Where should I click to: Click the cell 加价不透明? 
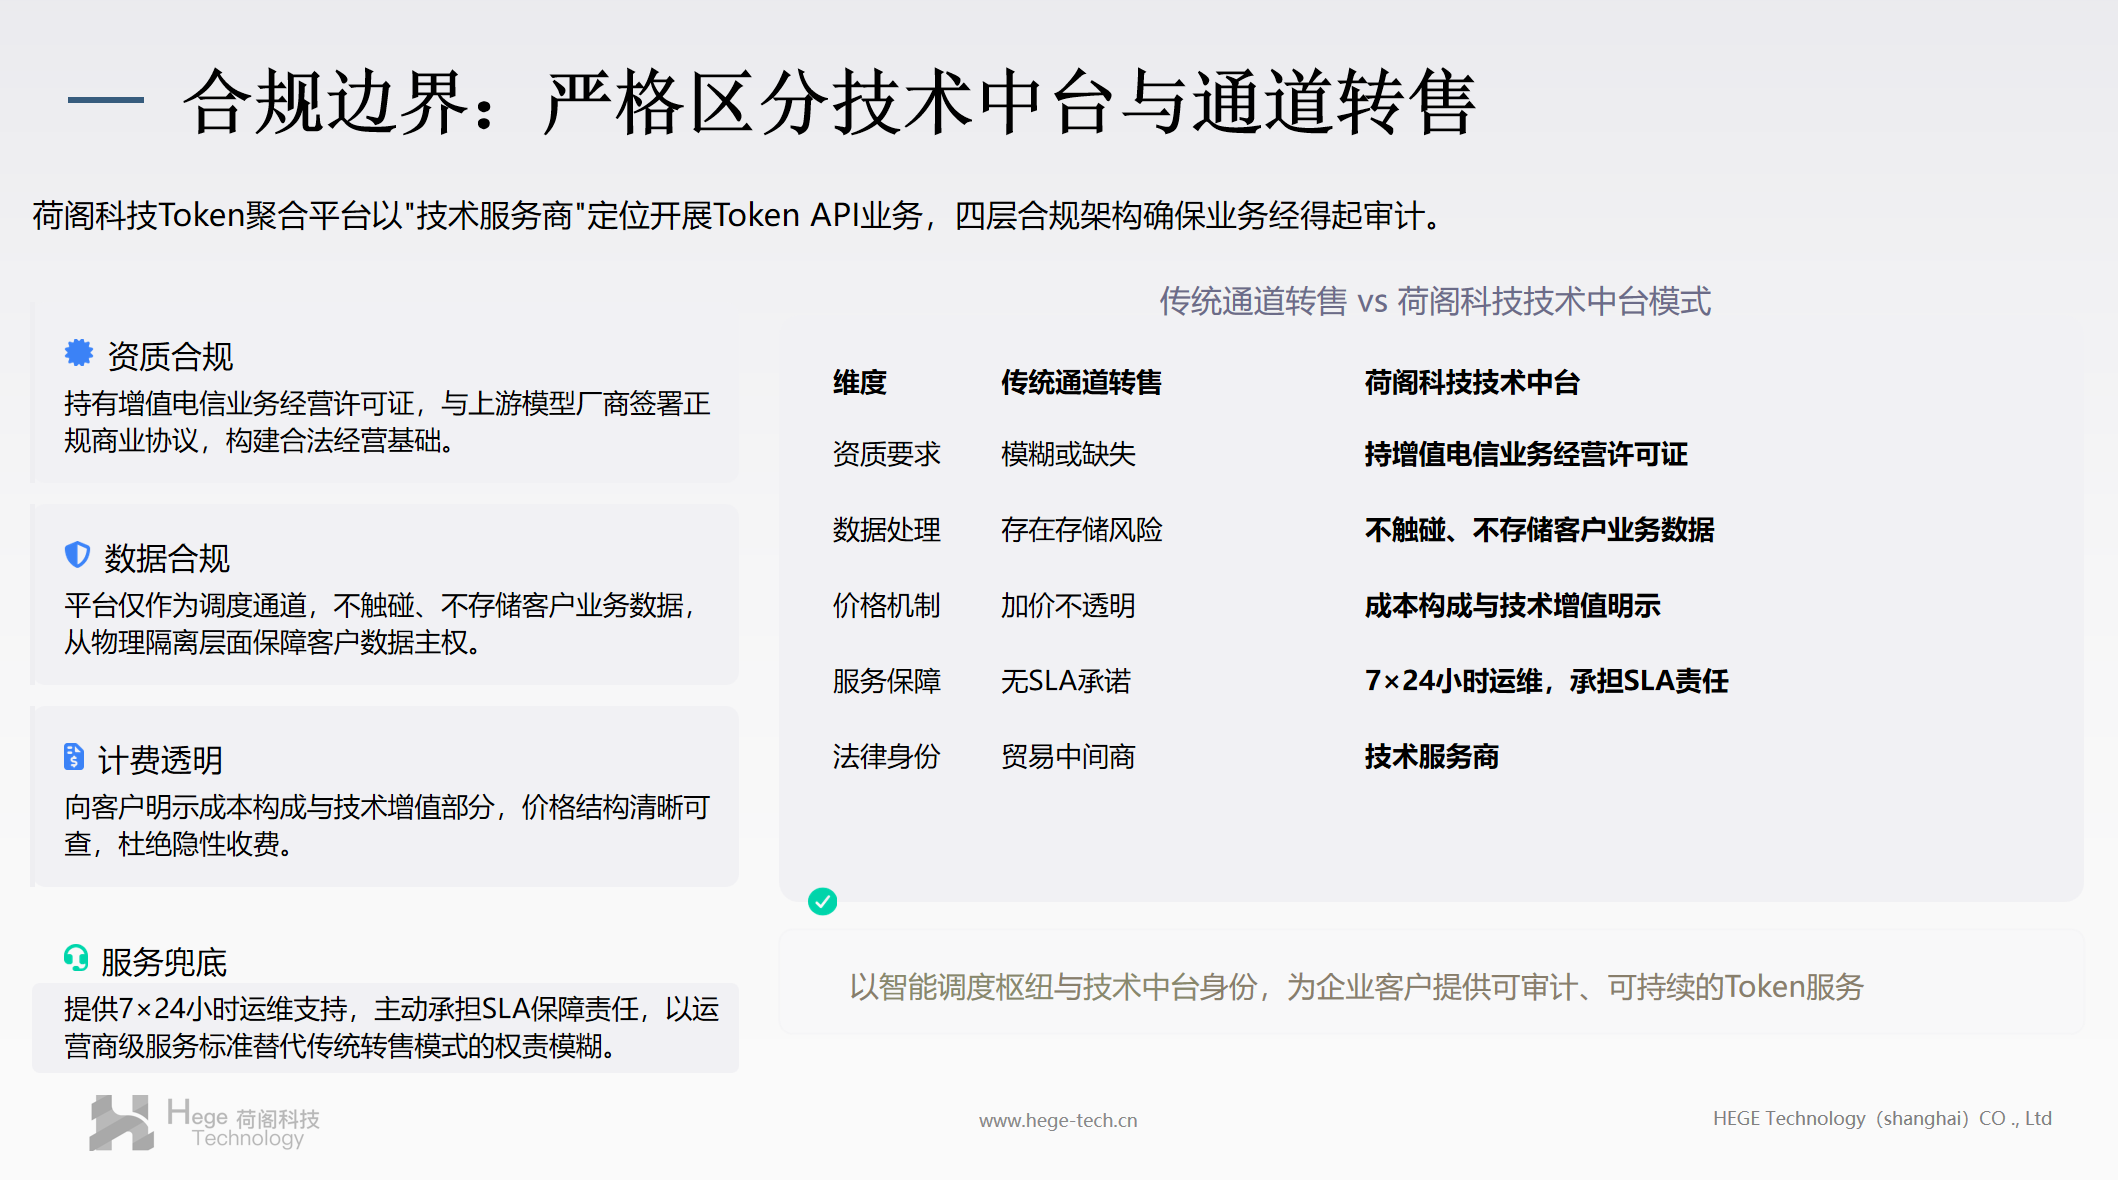1068,606
